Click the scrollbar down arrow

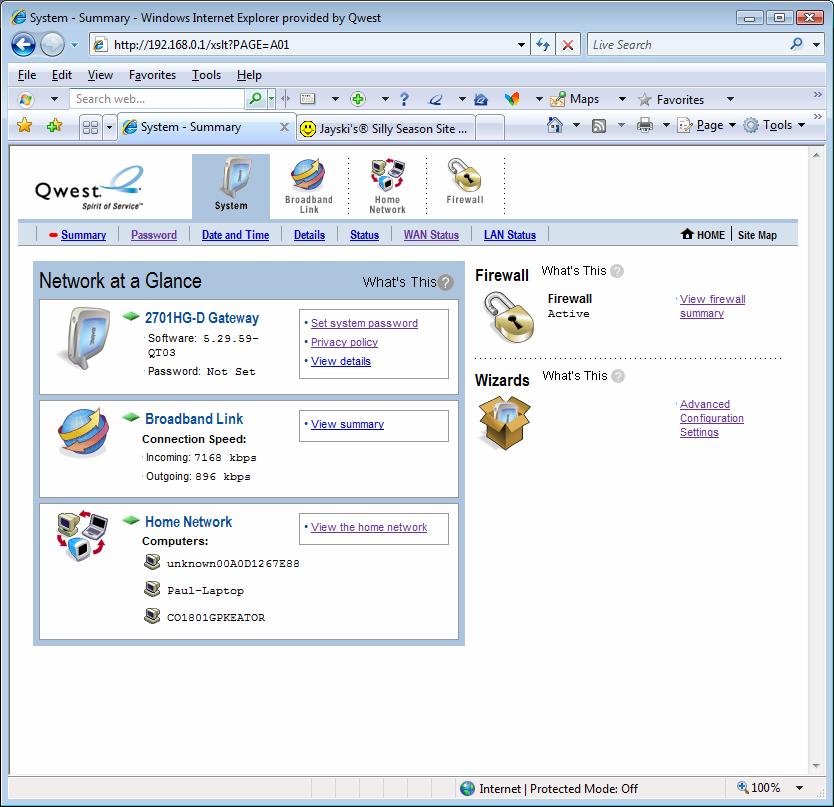tap(816, 766)
